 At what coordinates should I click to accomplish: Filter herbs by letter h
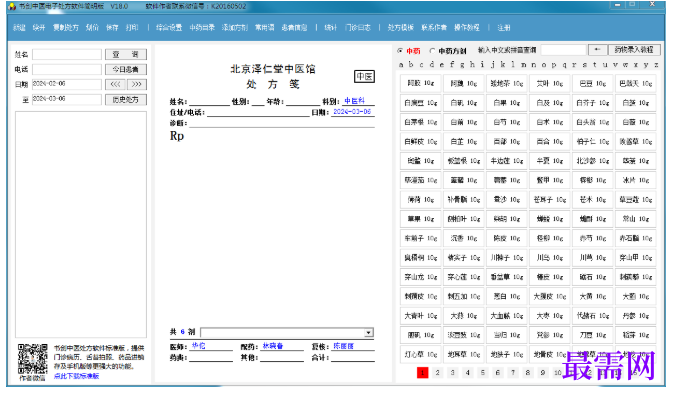[x=472, y=64]
